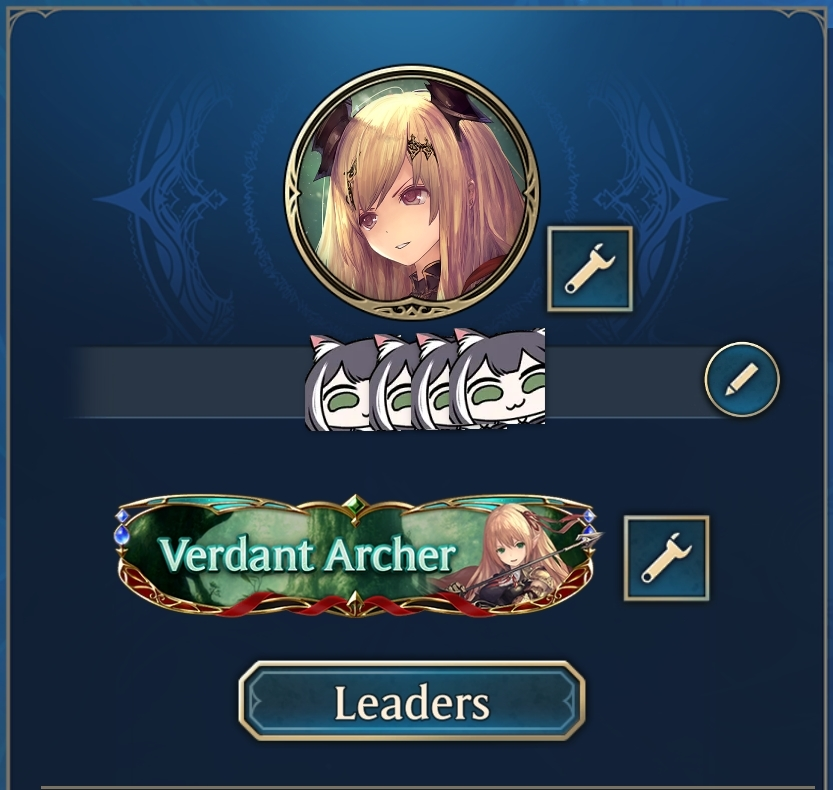Click the wrench icon next to Verdant Archer banner

point(666,558)
